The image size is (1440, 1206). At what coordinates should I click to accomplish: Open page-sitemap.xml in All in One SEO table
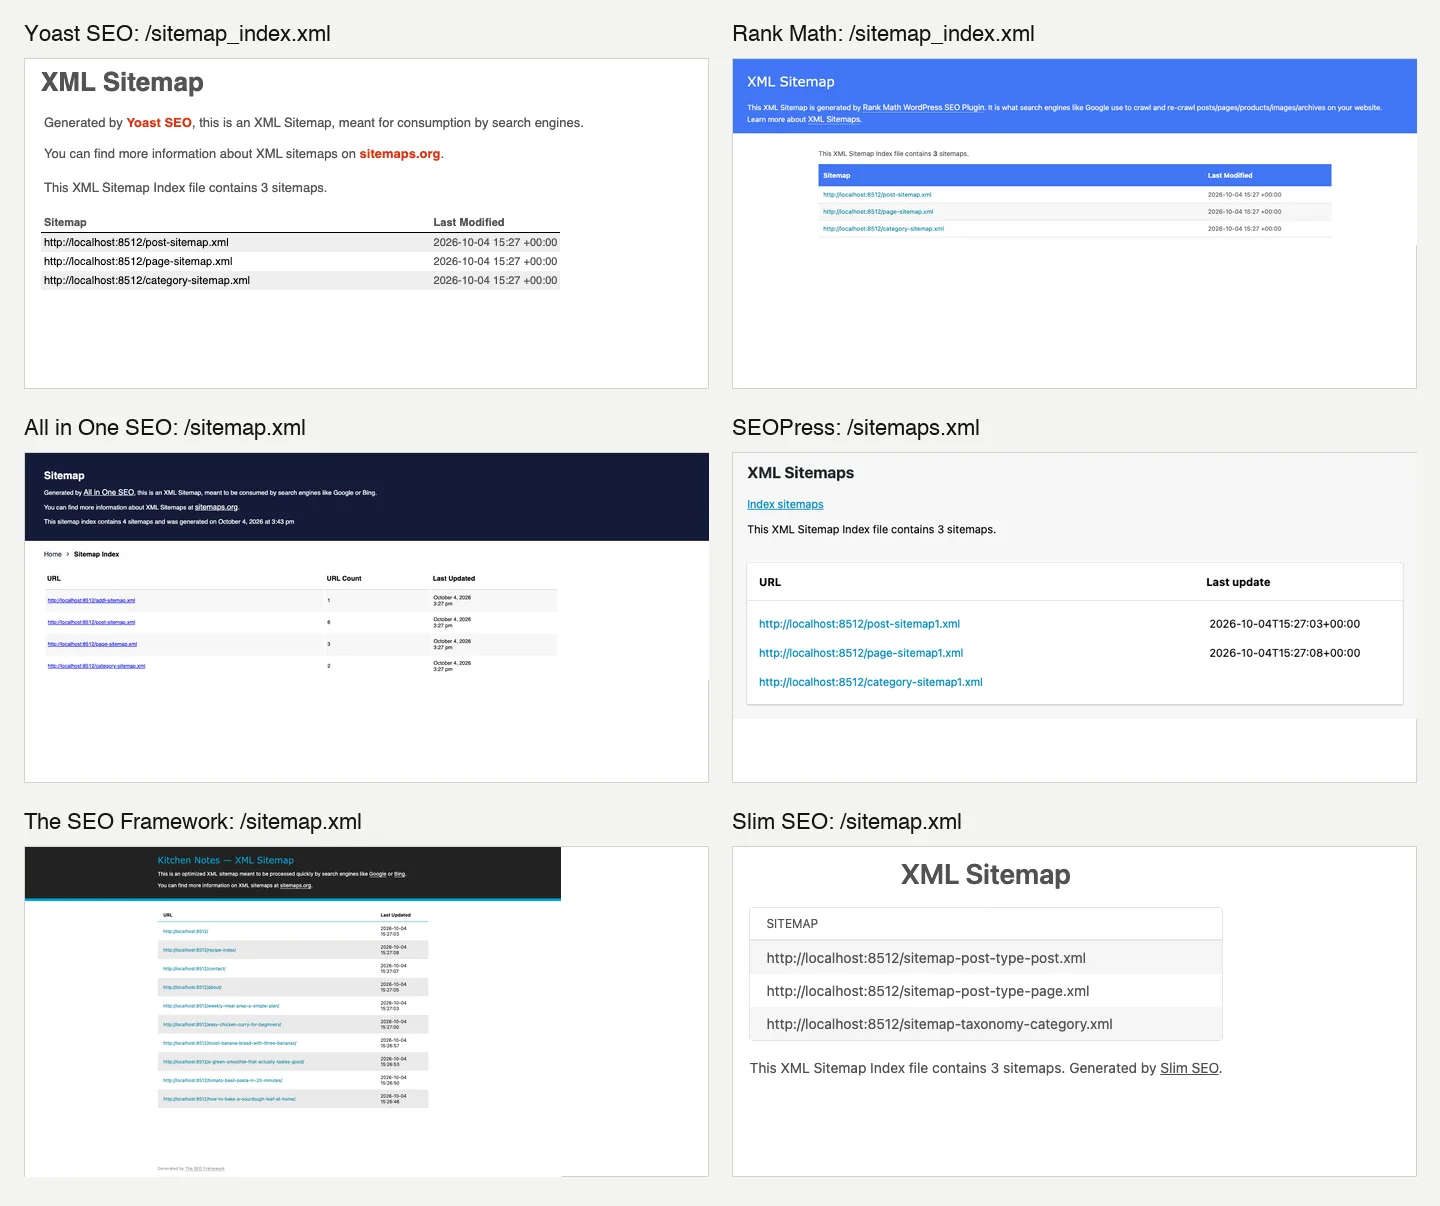click(92, 644)
